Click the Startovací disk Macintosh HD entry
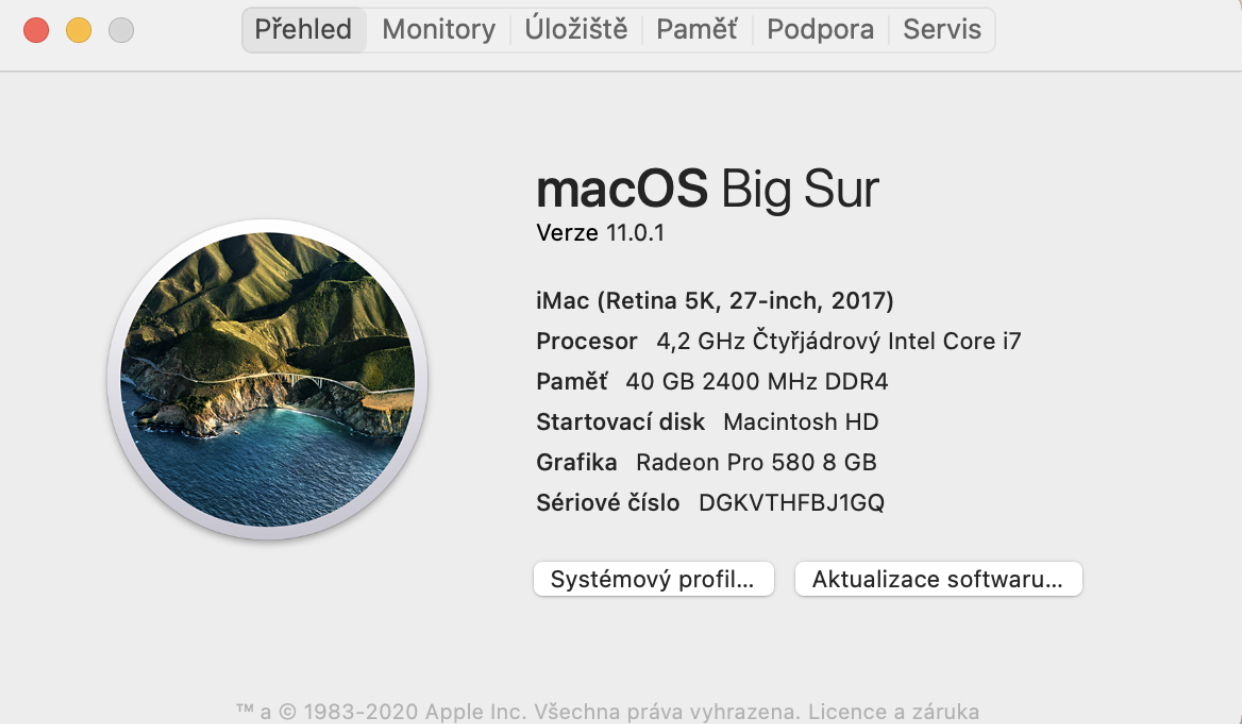This screenshot has height=724, width=1242. tap(707, 422)
